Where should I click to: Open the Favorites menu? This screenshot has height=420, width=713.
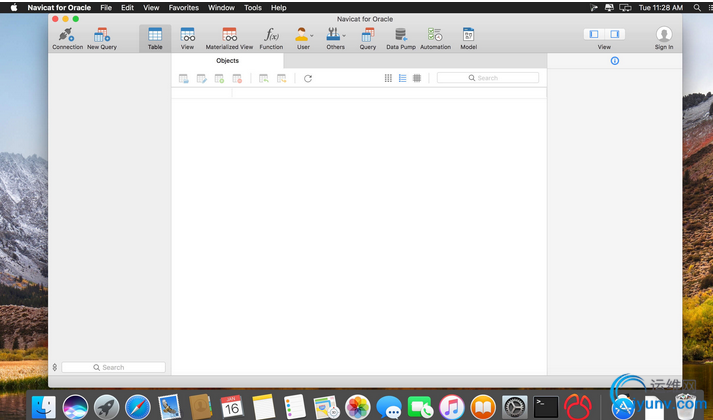coord(184,7)
